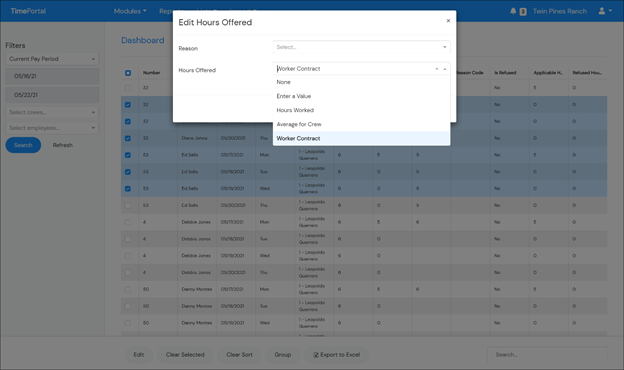Screen dimensions: 624x370
Task: Check the Debbie Jones 05/17/2021 row checkbox
Action: 128,222
